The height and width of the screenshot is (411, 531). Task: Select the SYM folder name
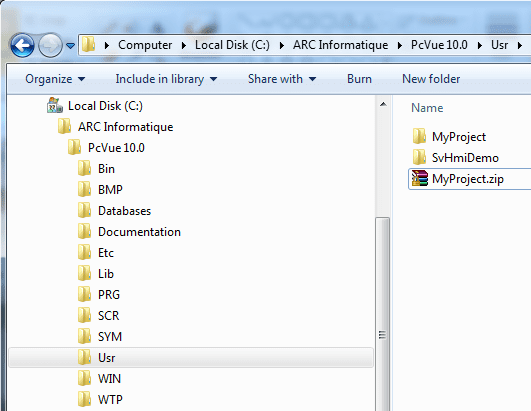click(x=110, y=337)
